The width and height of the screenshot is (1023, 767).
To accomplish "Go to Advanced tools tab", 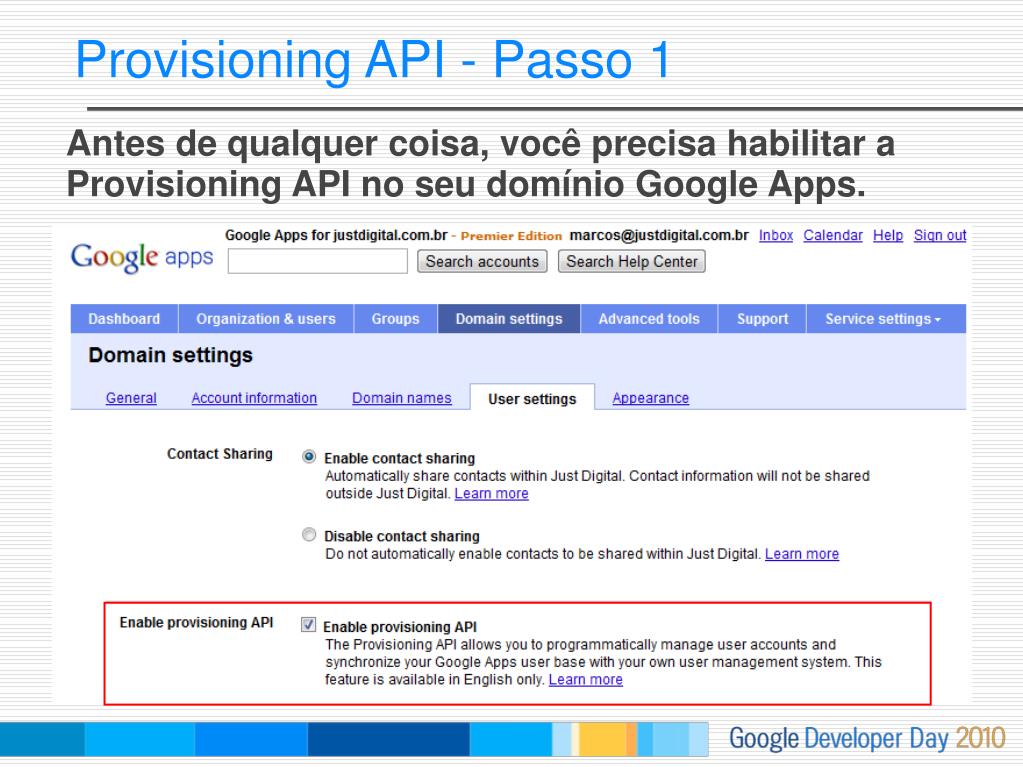I will (x=649, y=319).
